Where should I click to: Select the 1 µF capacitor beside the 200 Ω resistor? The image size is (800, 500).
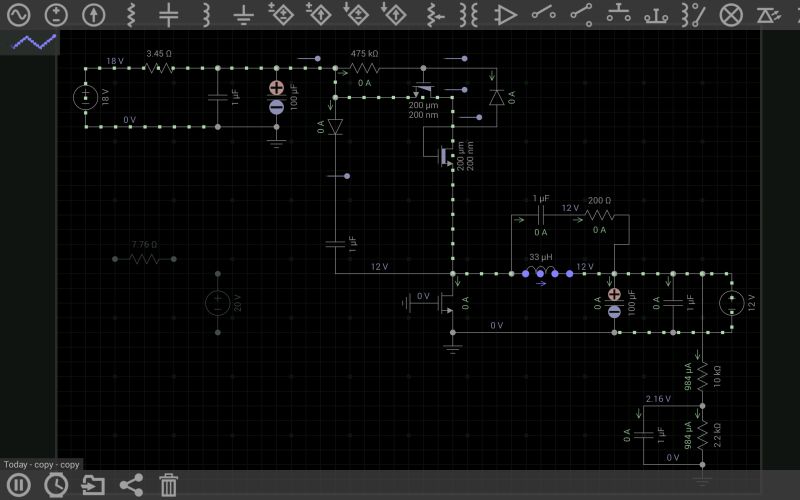(541, 215)
